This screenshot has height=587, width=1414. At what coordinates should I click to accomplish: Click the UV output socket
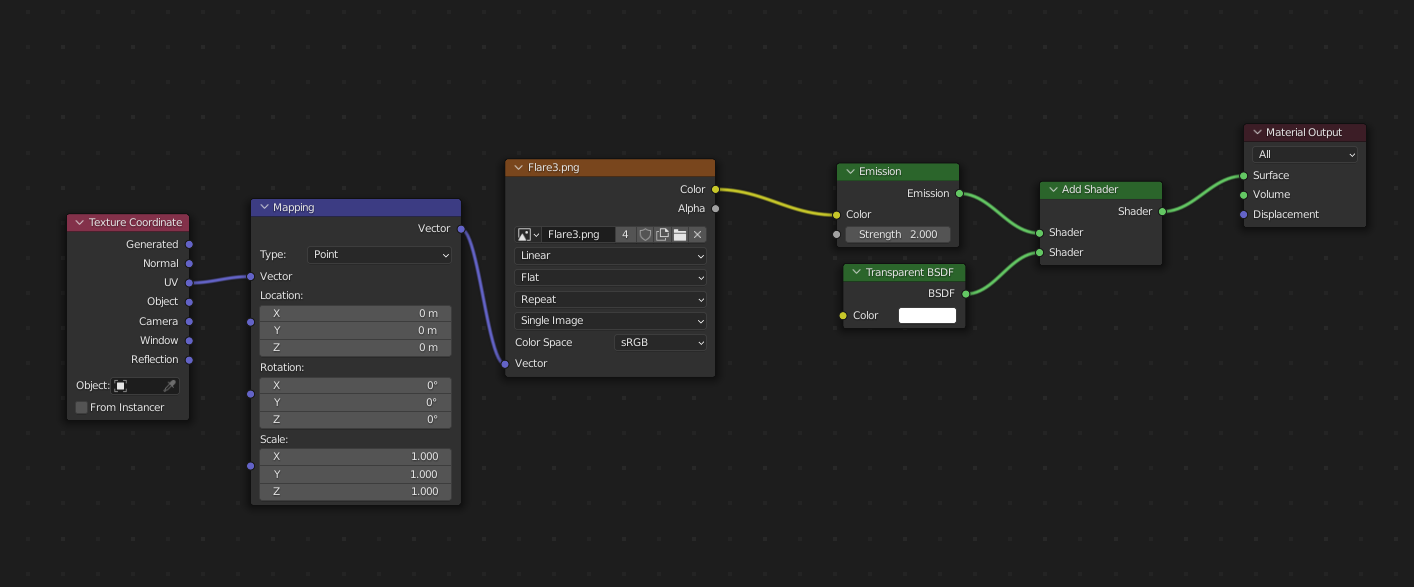189,282
